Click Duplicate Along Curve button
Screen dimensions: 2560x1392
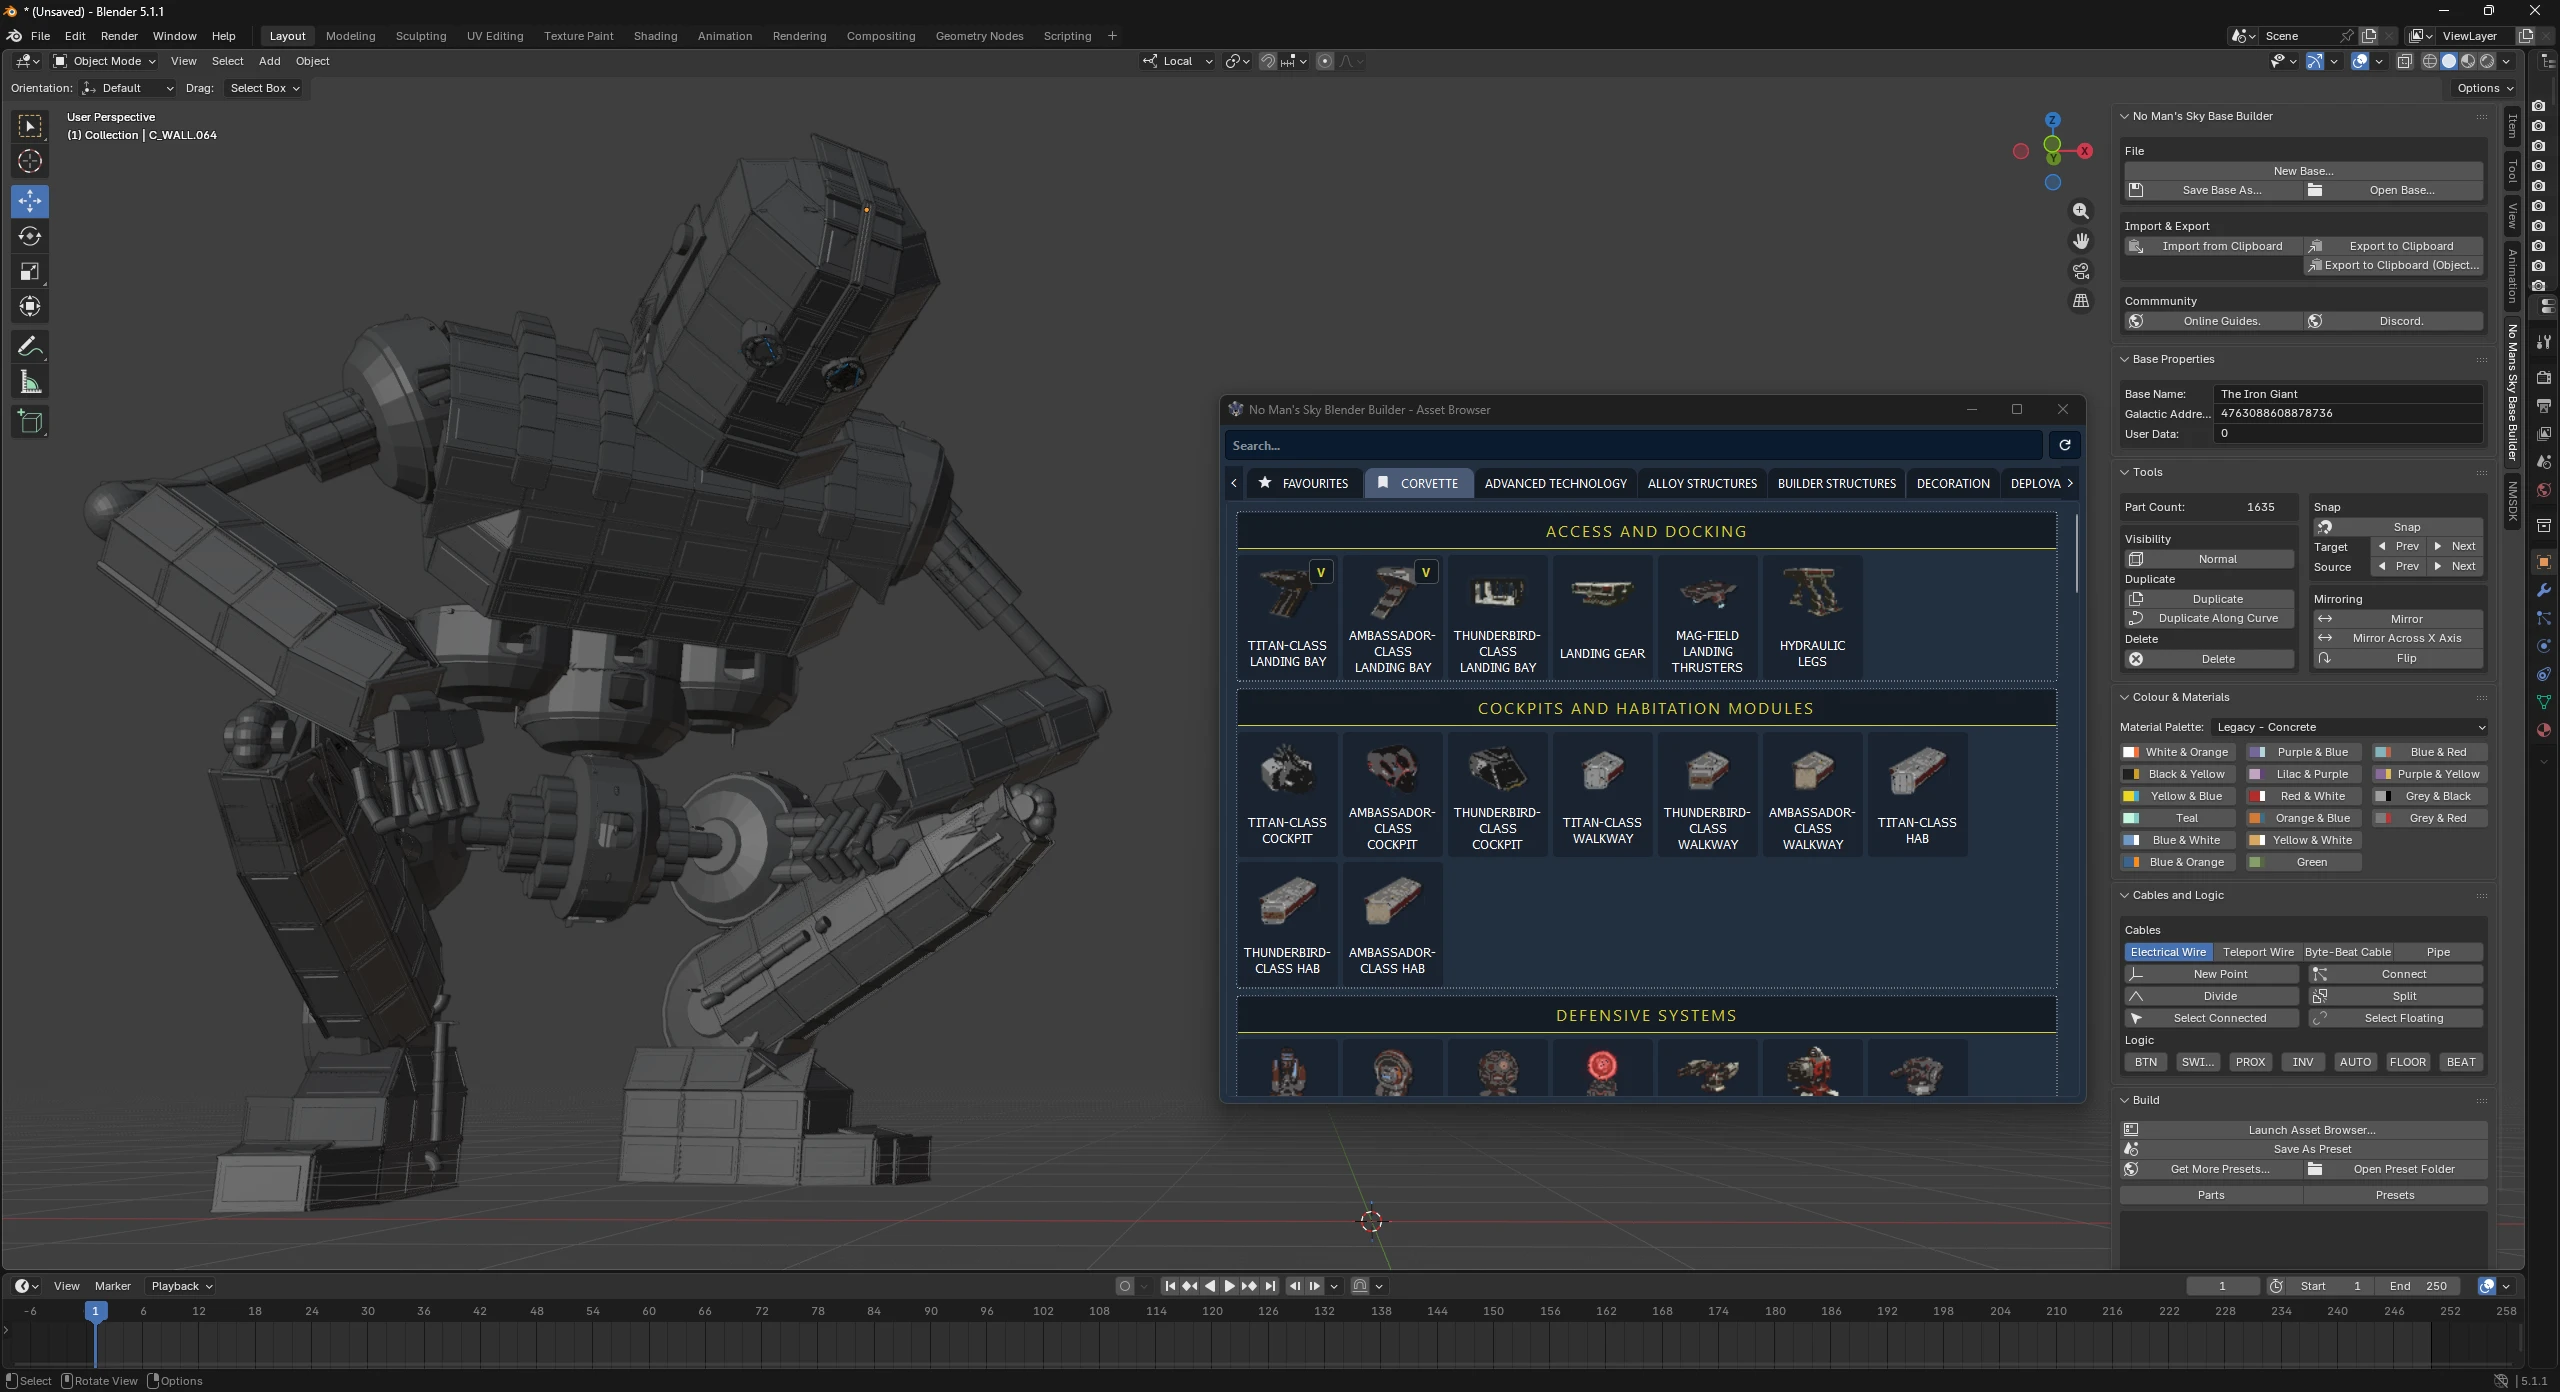click(2208, 618)
